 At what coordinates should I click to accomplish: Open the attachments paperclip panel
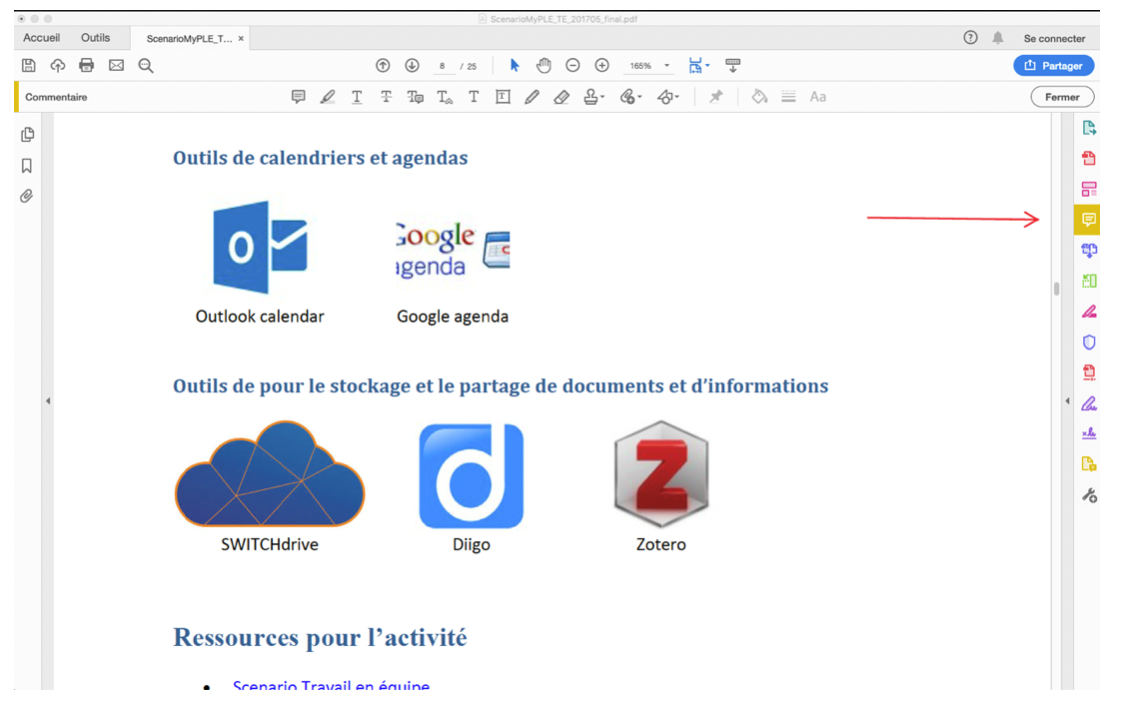(27, 196)
